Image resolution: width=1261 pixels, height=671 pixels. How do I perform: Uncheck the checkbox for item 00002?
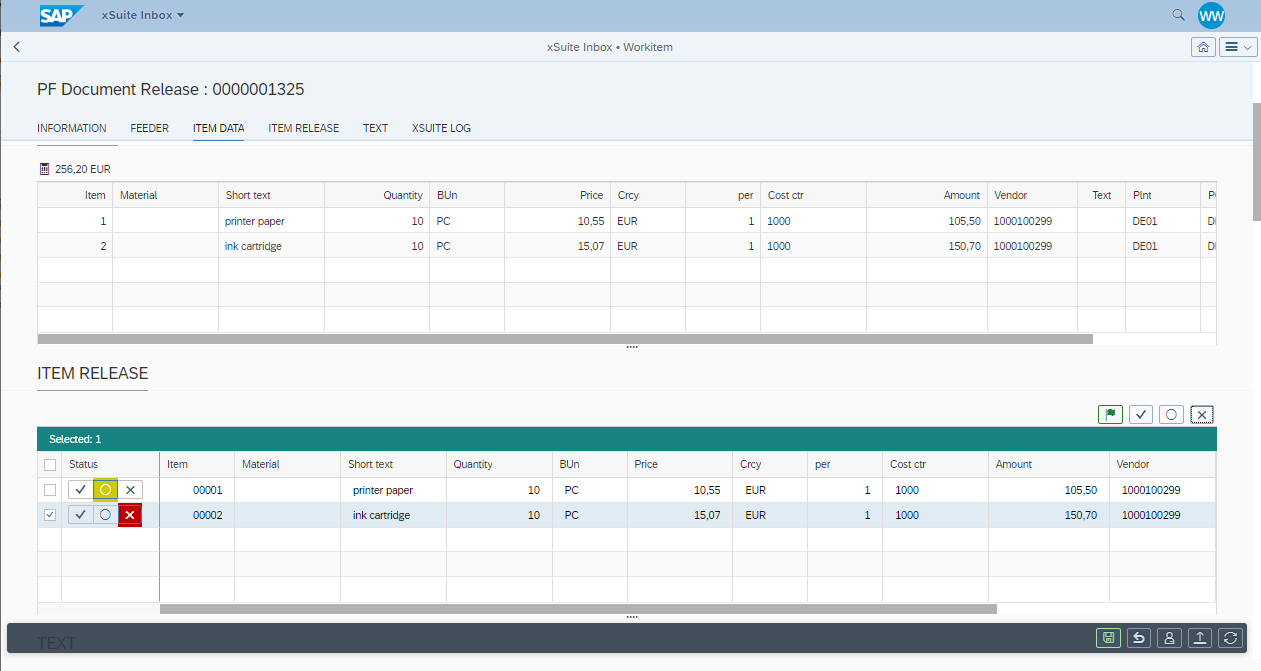(50, 515)
